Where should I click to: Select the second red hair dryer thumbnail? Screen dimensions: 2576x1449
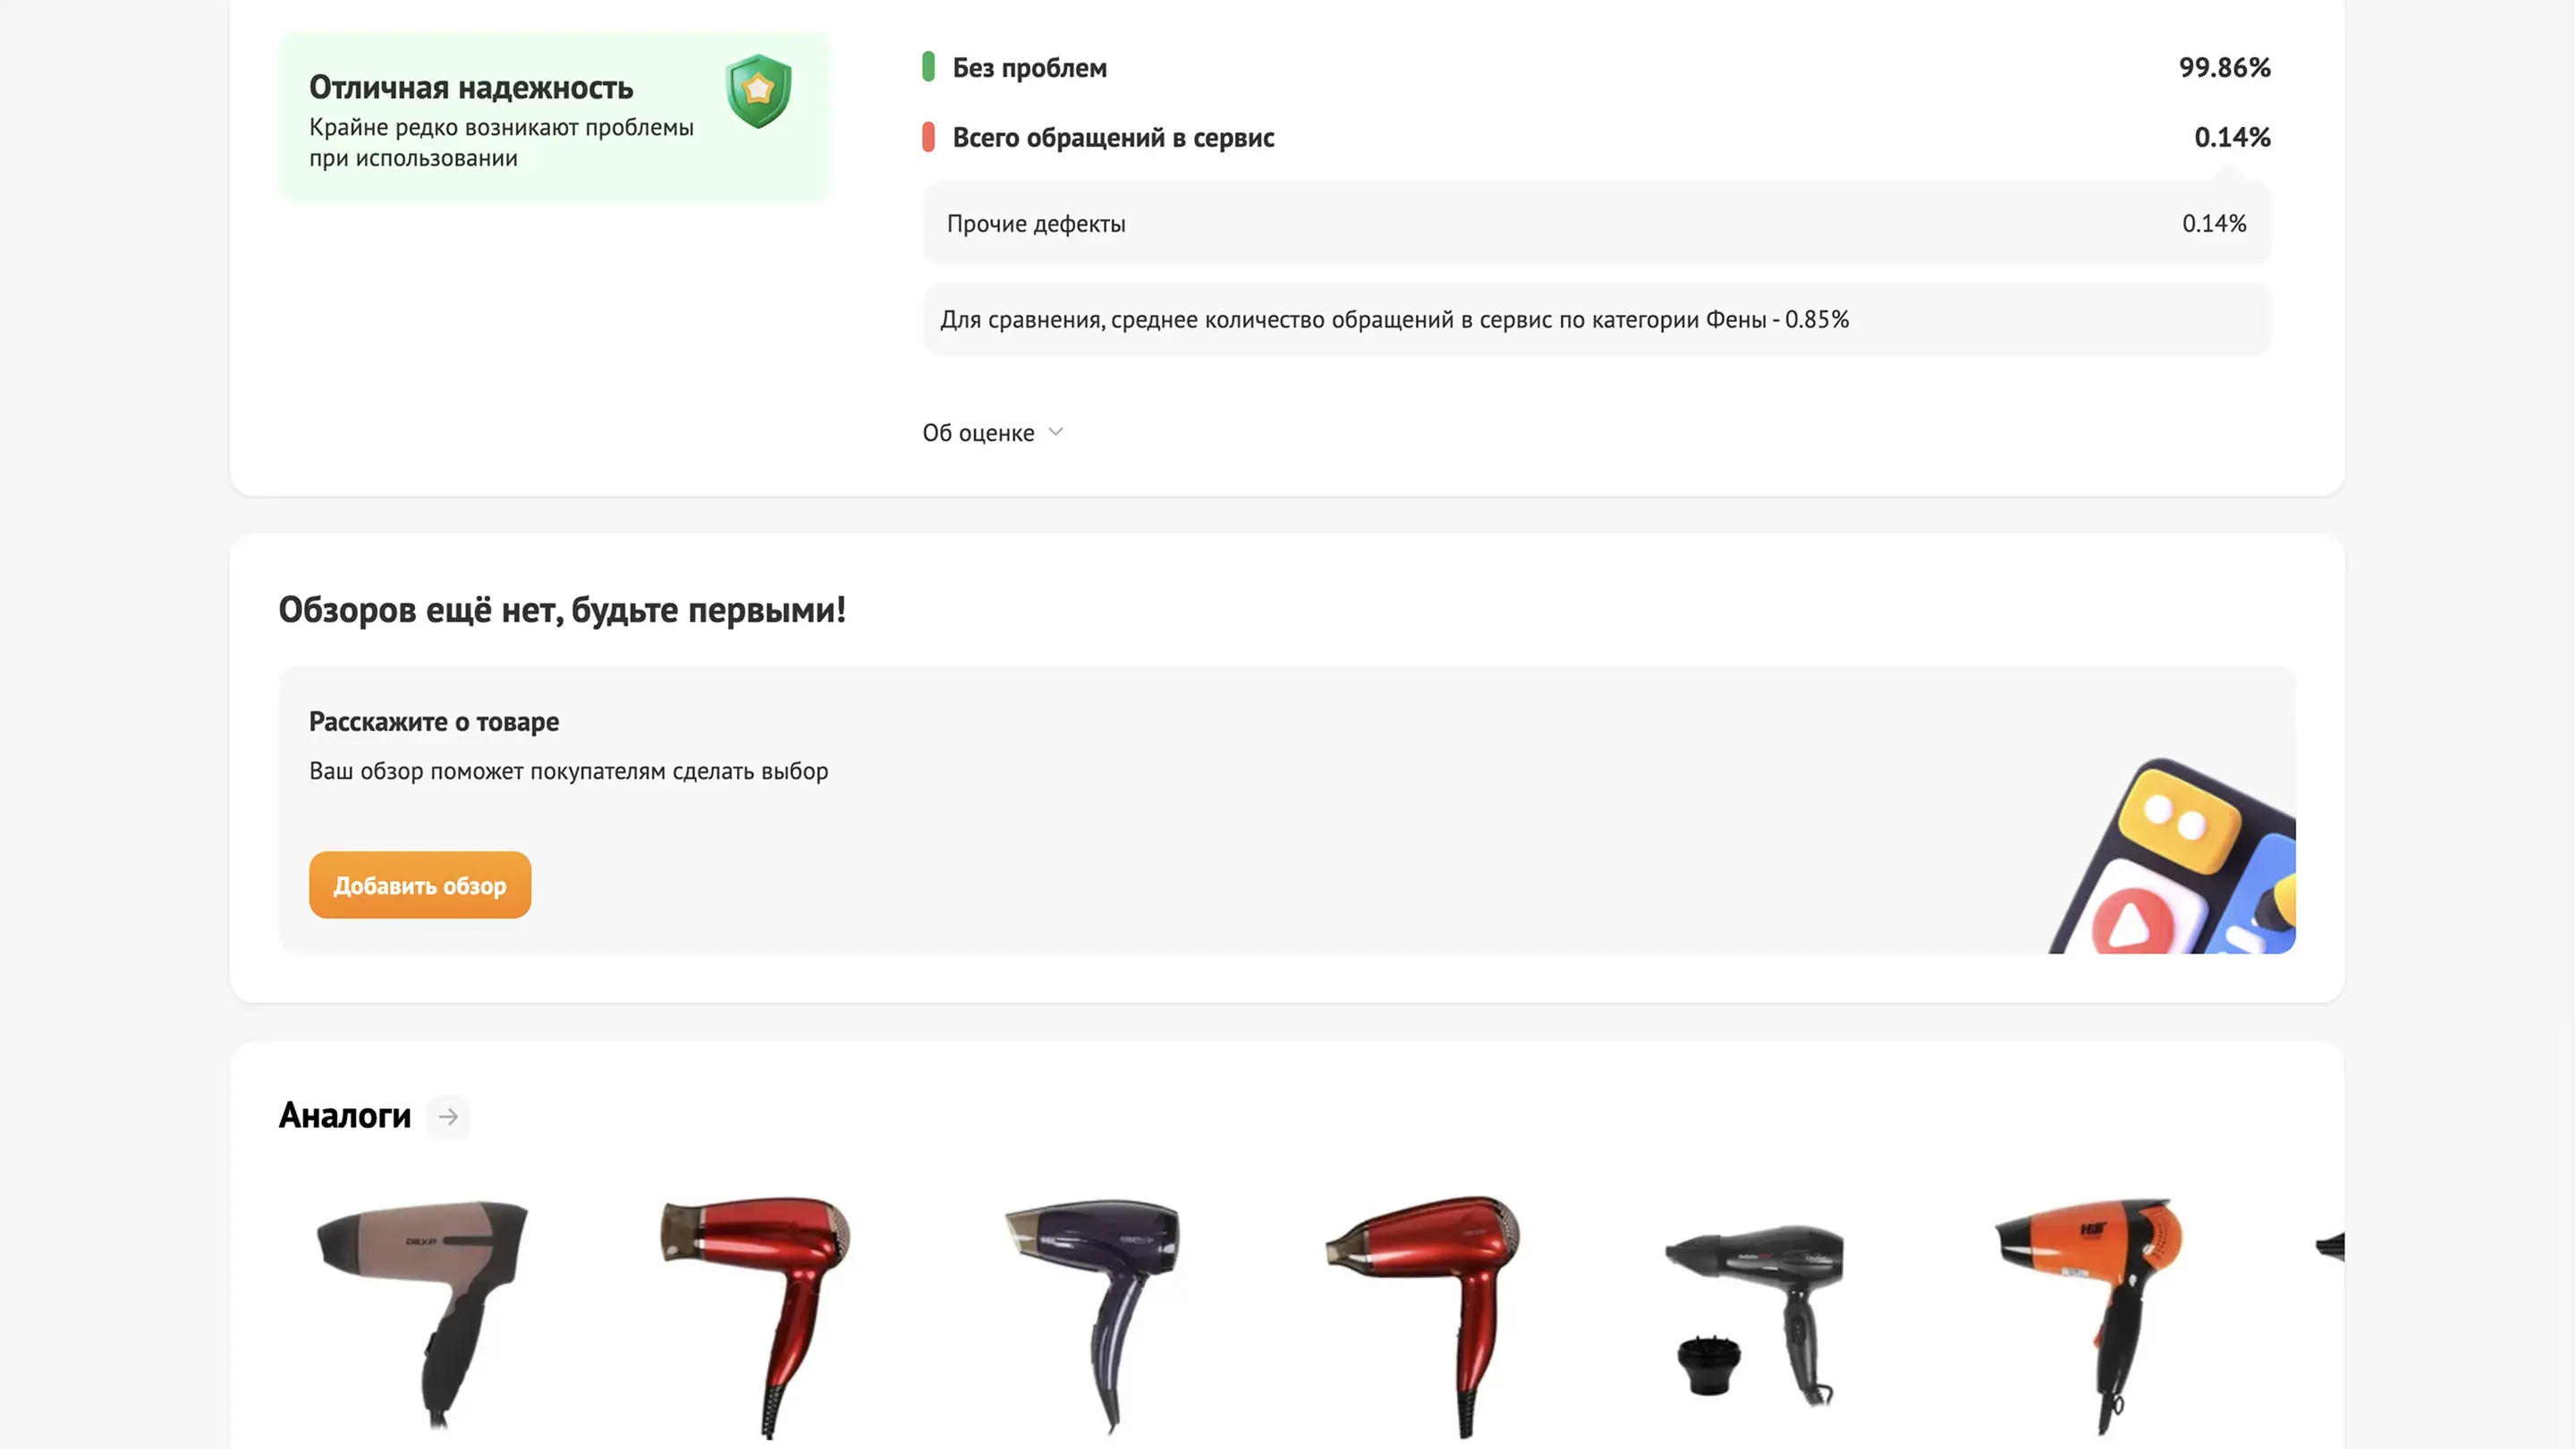[x=756, y=1314]
